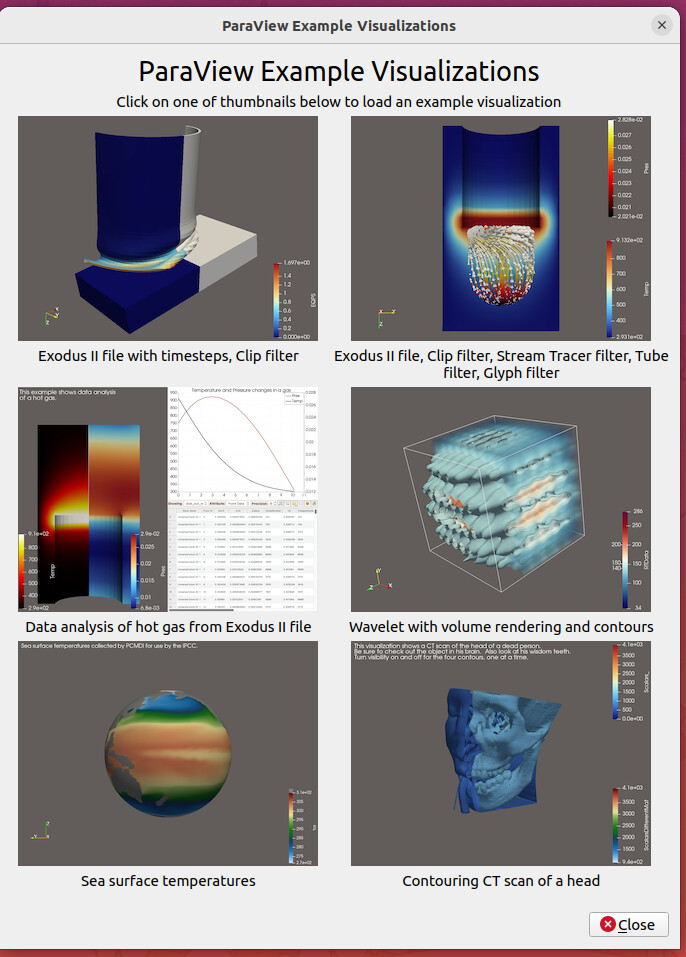This screenshot has width=686, height=957.
Task: Click the 'Contouring CT scan of a head' caption
Action: tap(500, 881)
